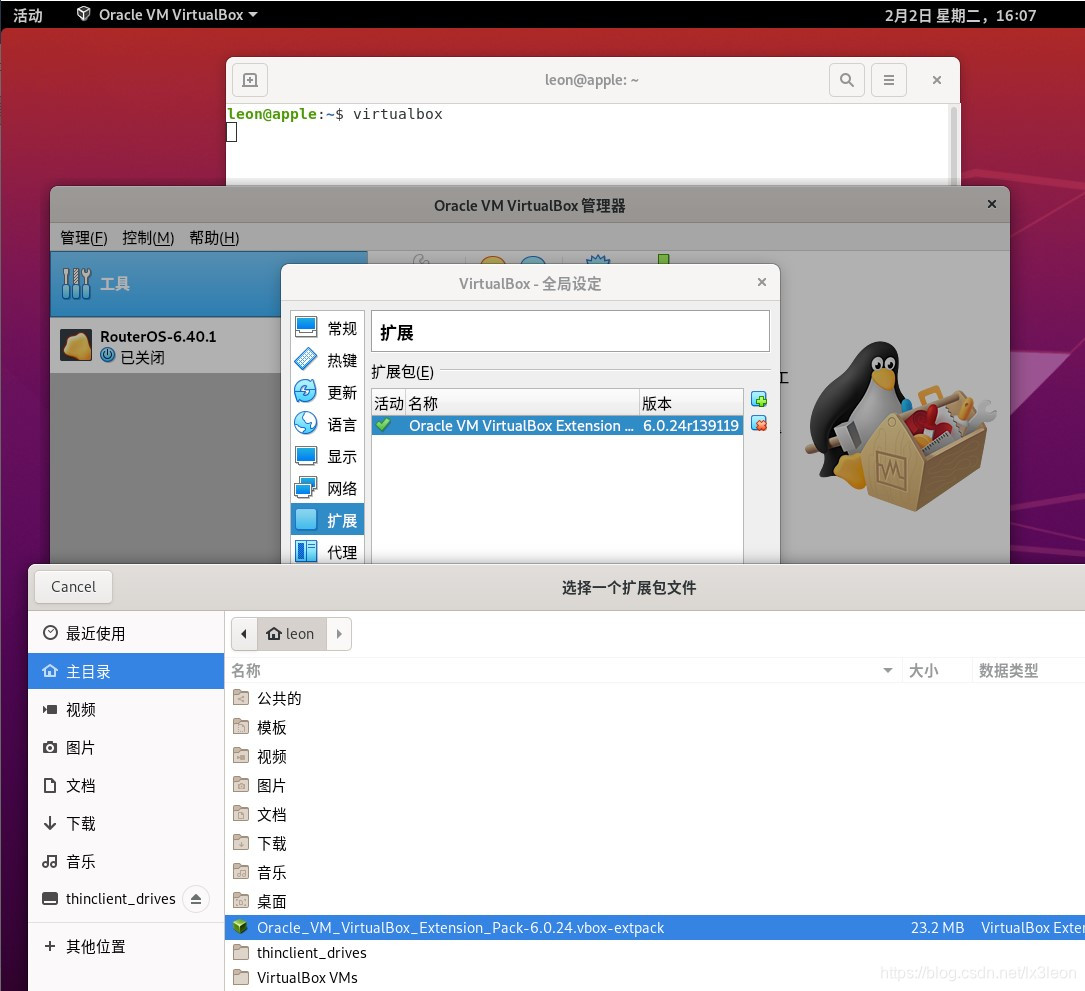1085x991 pixels.
Task: Select Oracle_VM_VirtualBox_Extension_Pack-6.0.24.vbox-extpack file
Action: pyautogui.click(x=655, y=927)
